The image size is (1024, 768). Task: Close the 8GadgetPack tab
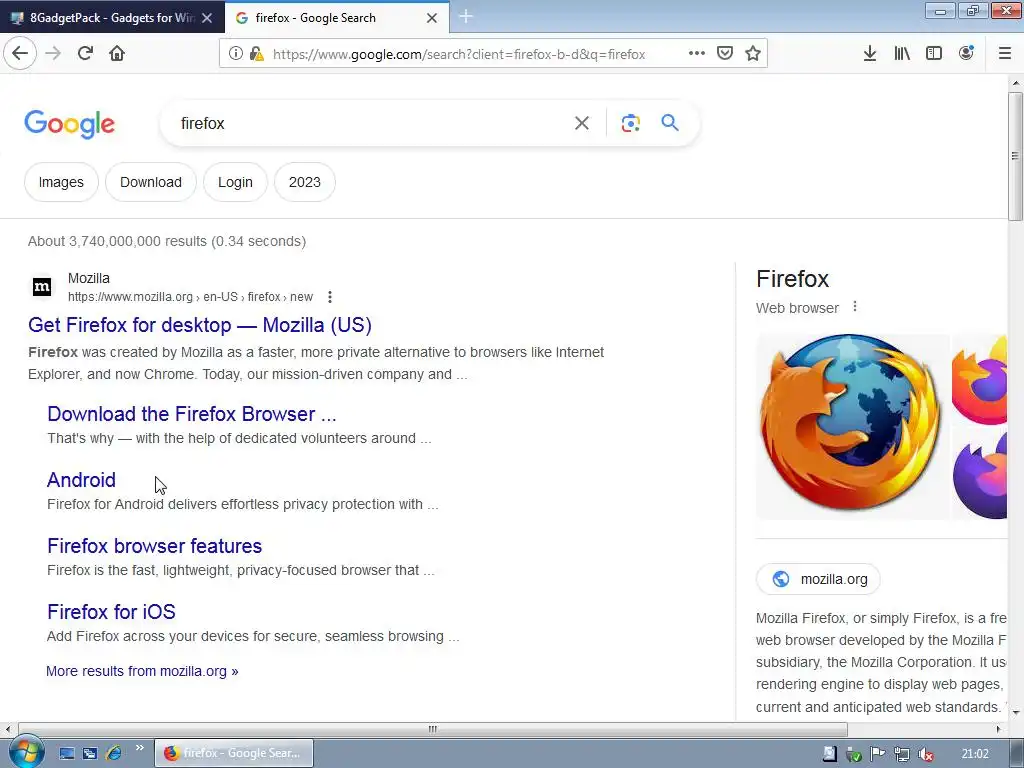pos(207,18)
